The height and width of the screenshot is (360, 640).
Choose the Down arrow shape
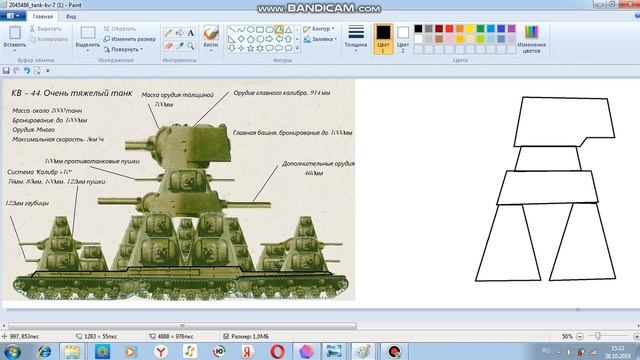[x=231, y=48]
